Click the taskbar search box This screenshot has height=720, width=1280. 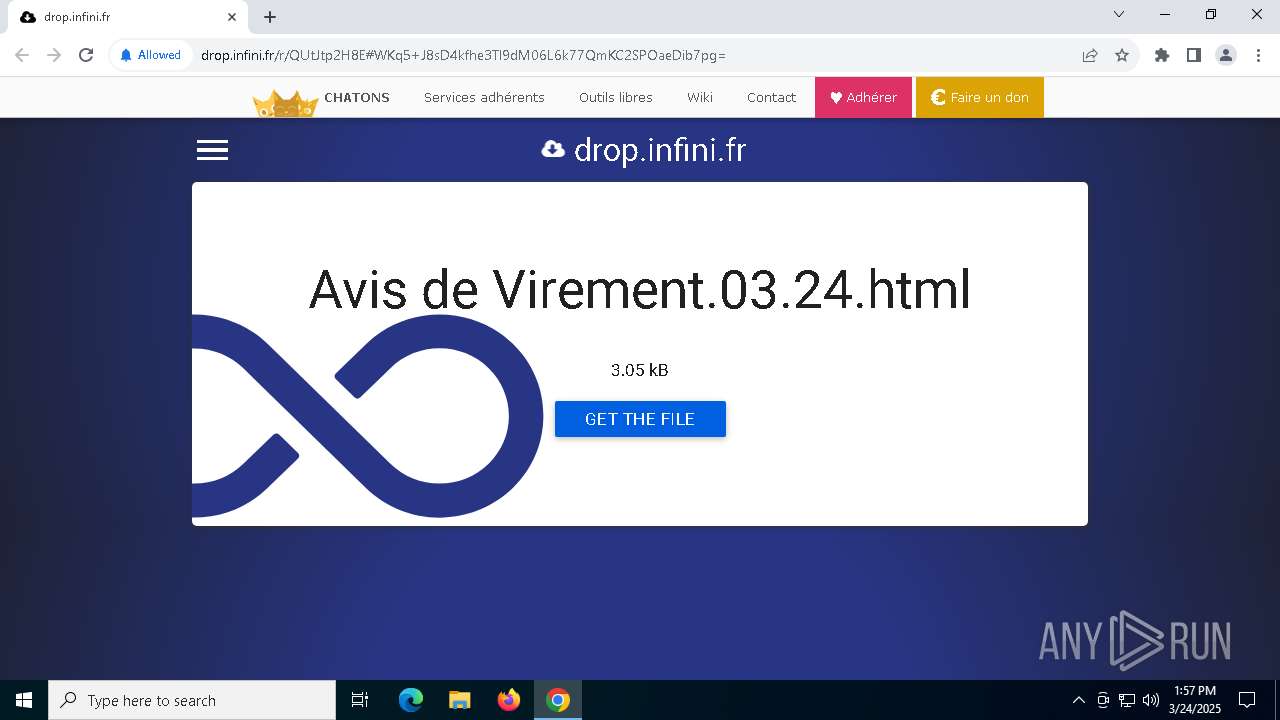click(192, 700)
